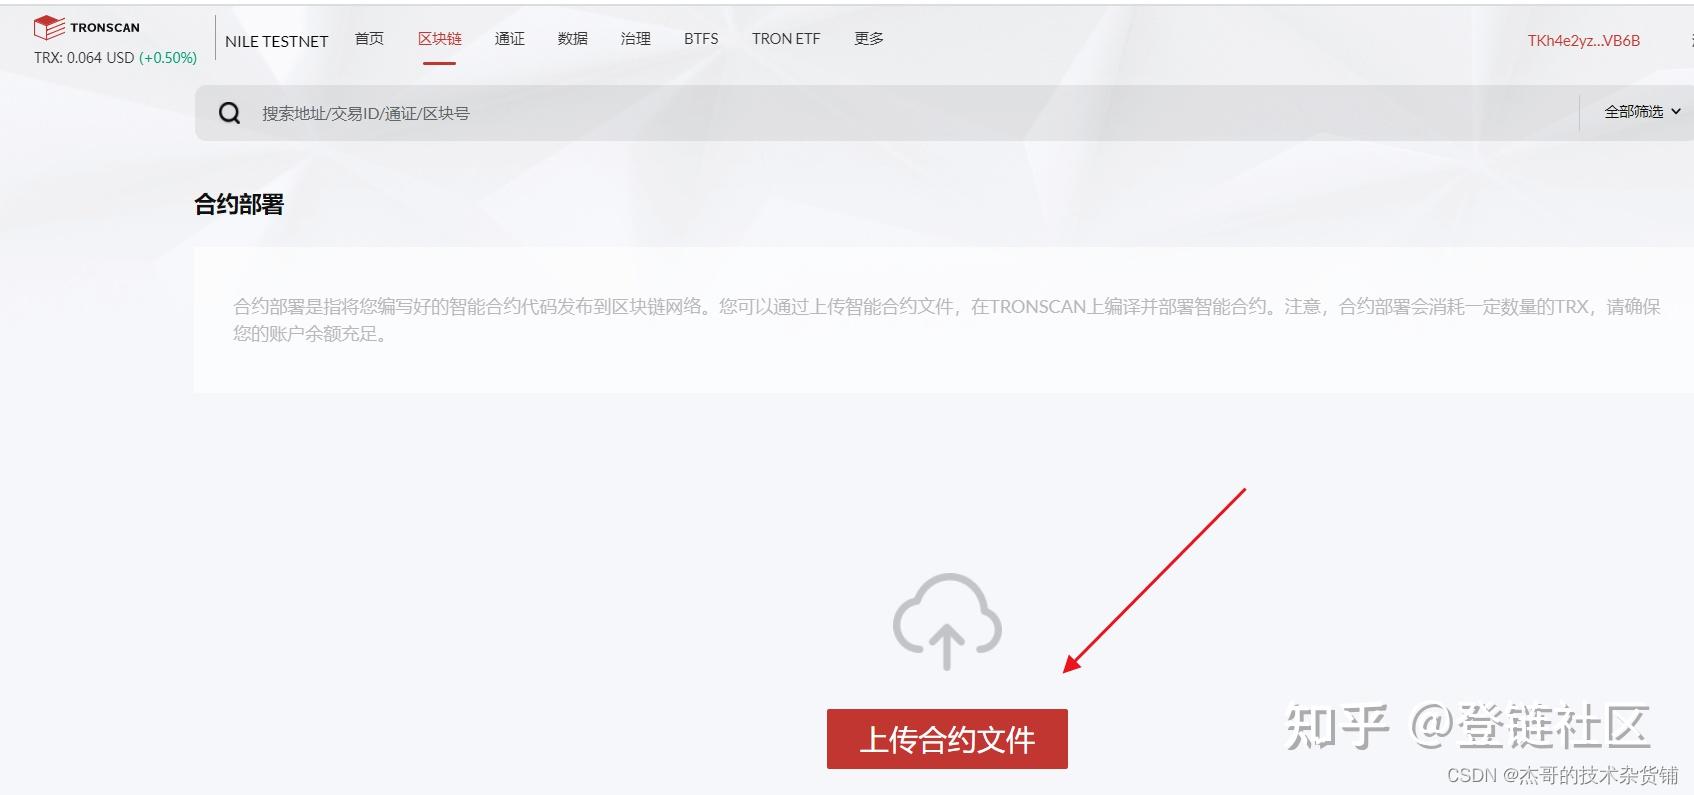Open the 全部筛选 filter dropdown
1694x795 pixels.
[x=1642, y=112]
